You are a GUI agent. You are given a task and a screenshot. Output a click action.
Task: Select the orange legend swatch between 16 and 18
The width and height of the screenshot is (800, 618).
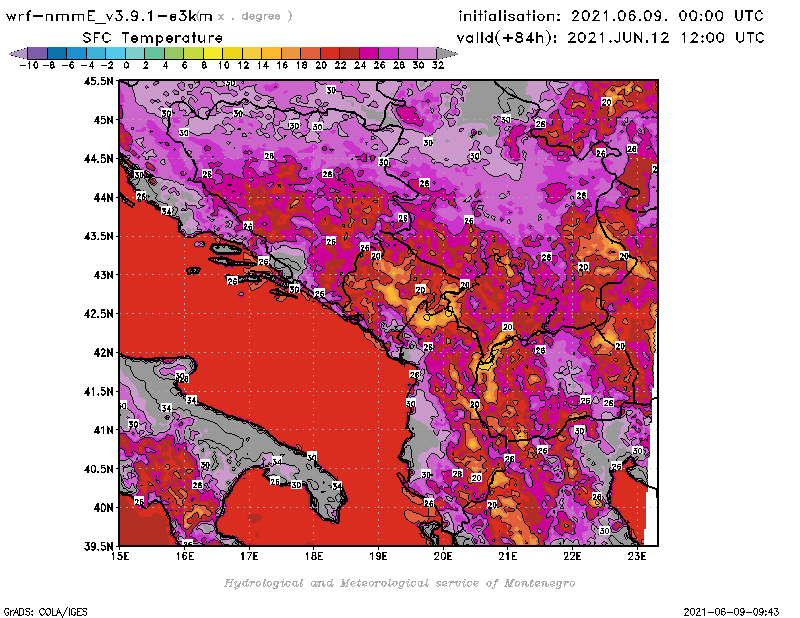click(x=291, y=53)
